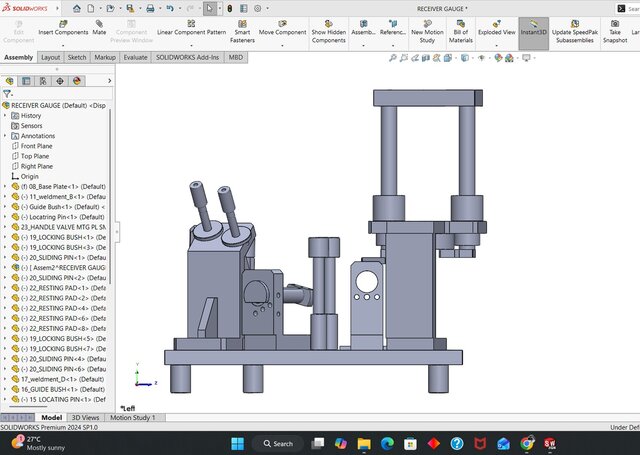Viewport: 640px width, 455px height.
Task: Open the Save dropdown arrow
Action: click(x=140, y=8)
